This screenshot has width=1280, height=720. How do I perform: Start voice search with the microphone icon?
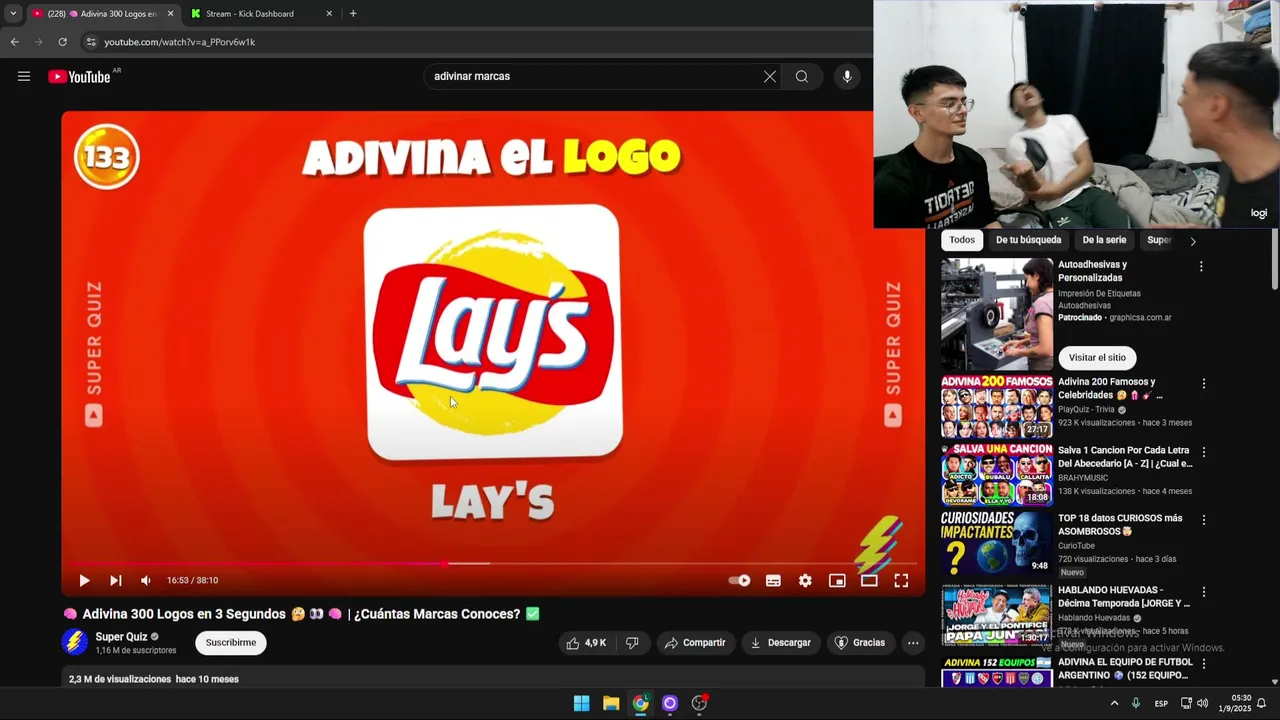tap(847, 76)
